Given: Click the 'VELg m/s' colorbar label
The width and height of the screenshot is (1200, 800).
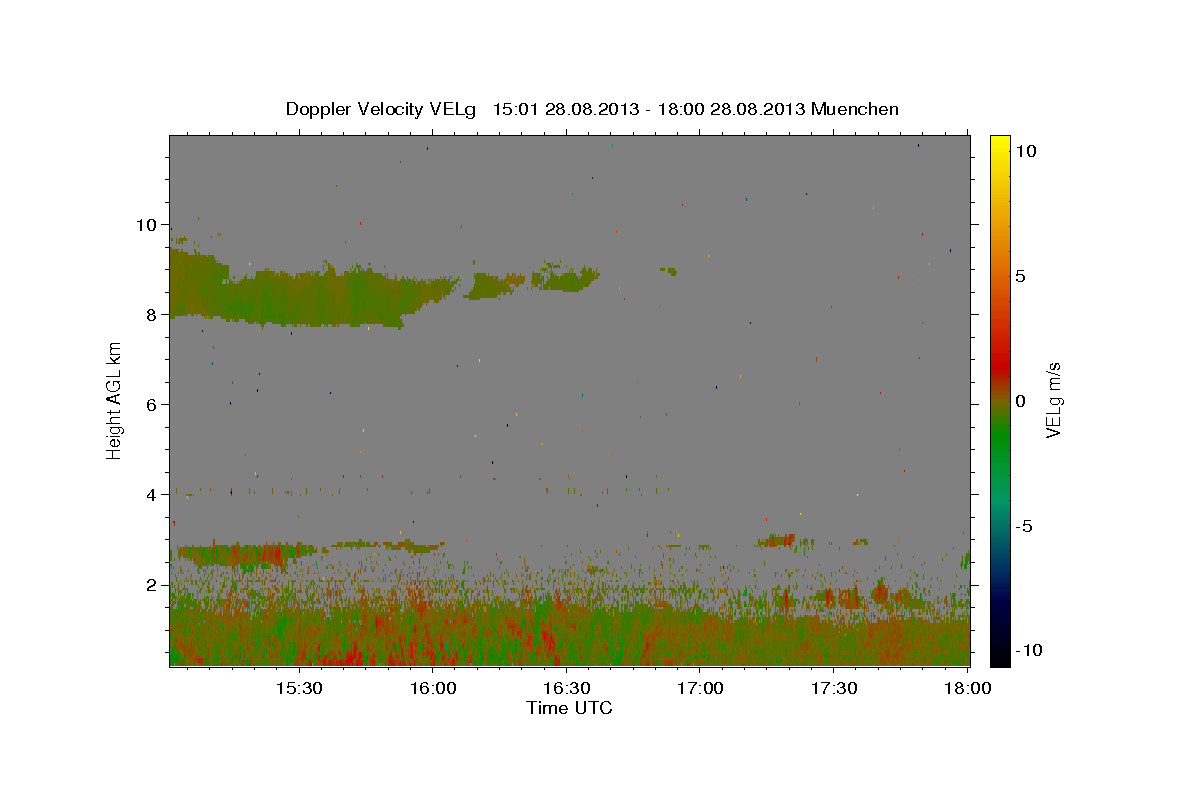Looking at the screenshot, I should [1053, 400].
